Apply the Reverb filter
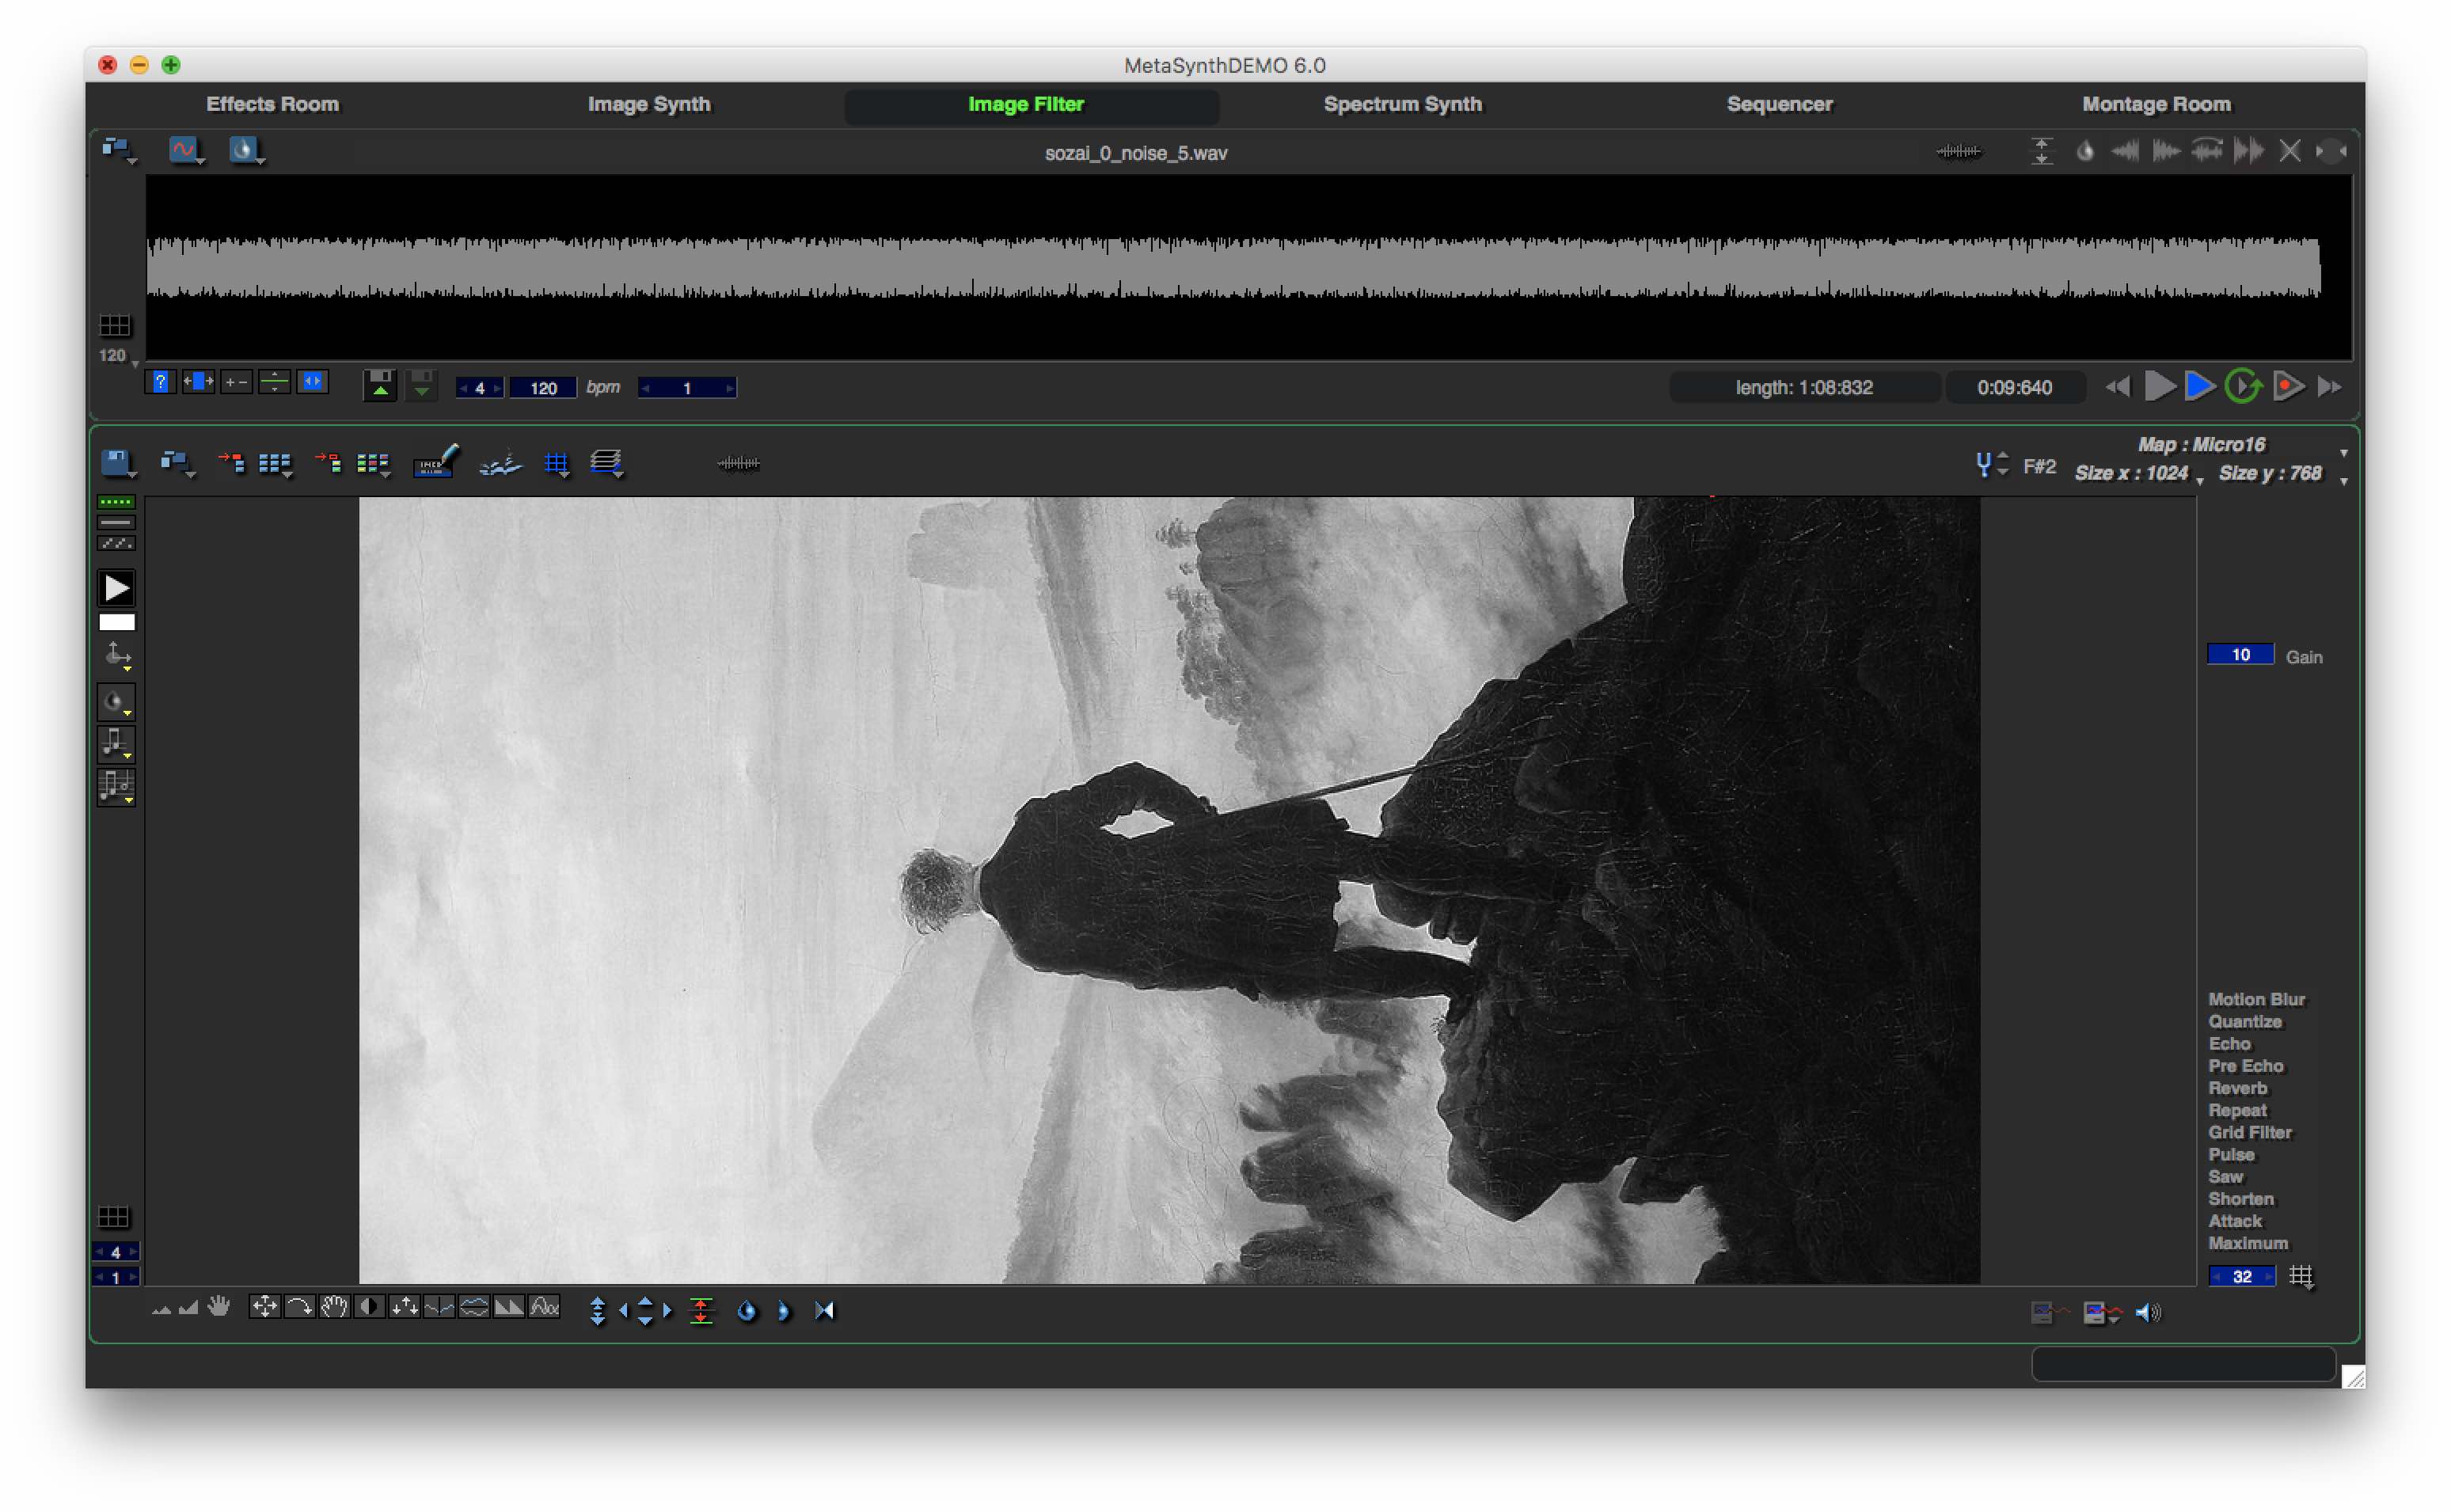 click(2238, 1089)
